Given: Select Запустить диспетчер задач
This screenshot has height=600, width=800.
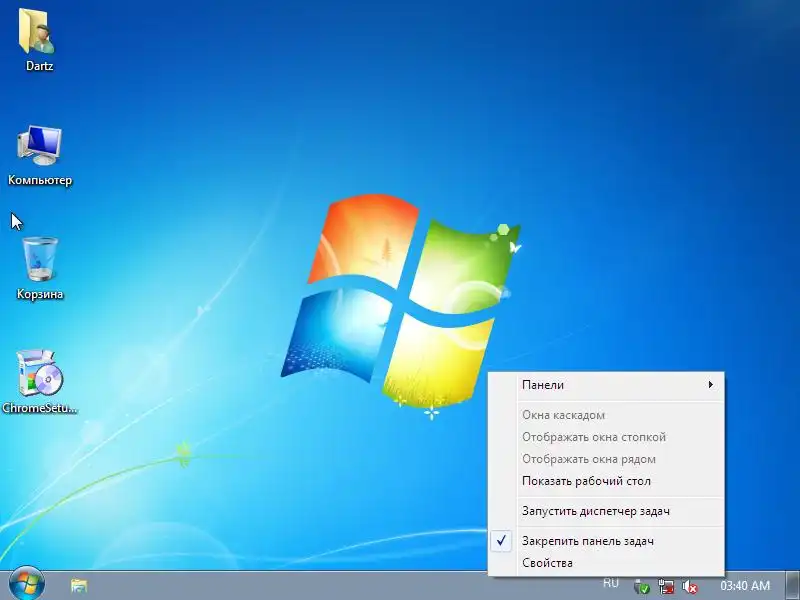Looking at the screenshot, I should 606,511.
